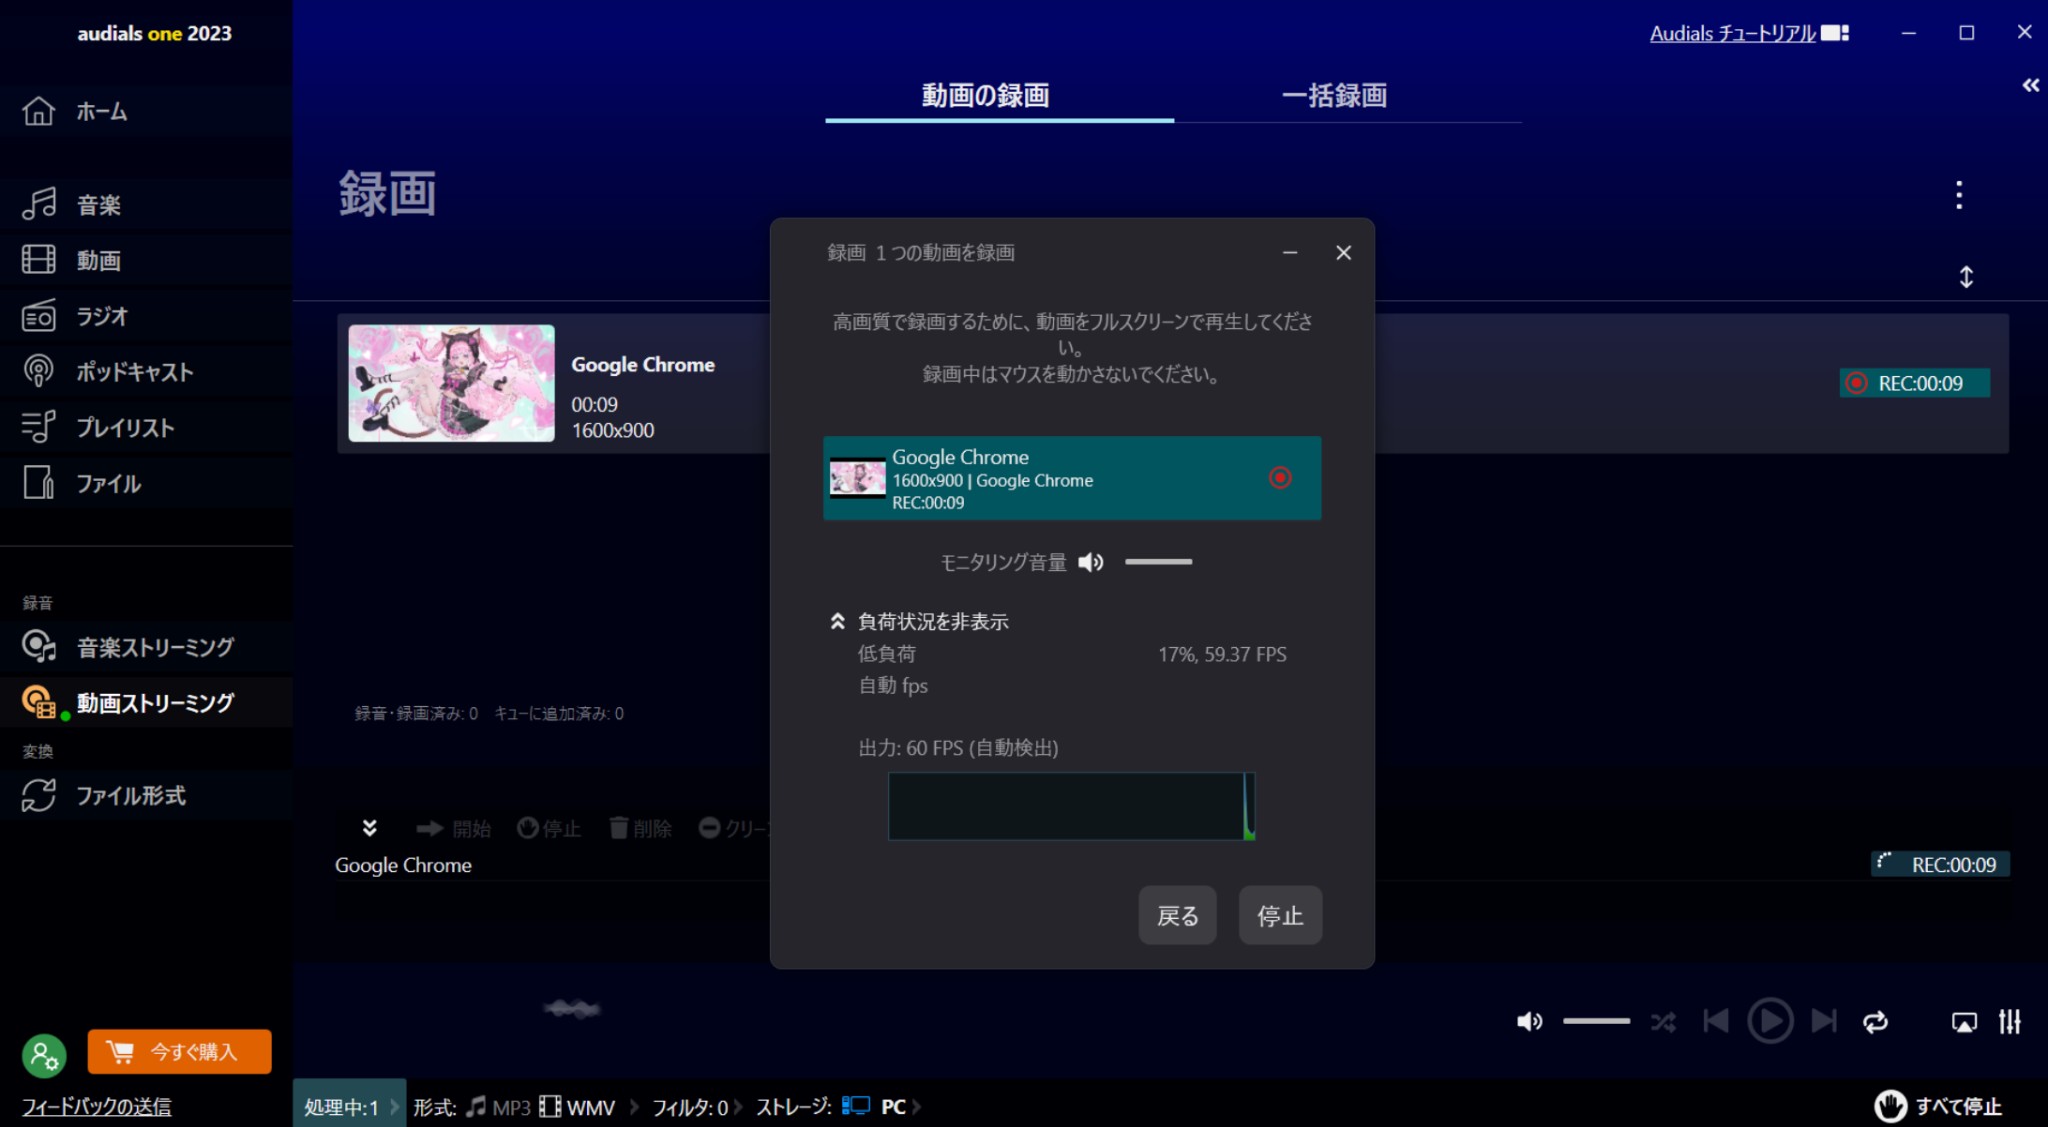Image resolution: width=2048 pixels, height=1127 pixels.
Task: Click the REC:00:09 status in task row
Action: point(1940,864)
